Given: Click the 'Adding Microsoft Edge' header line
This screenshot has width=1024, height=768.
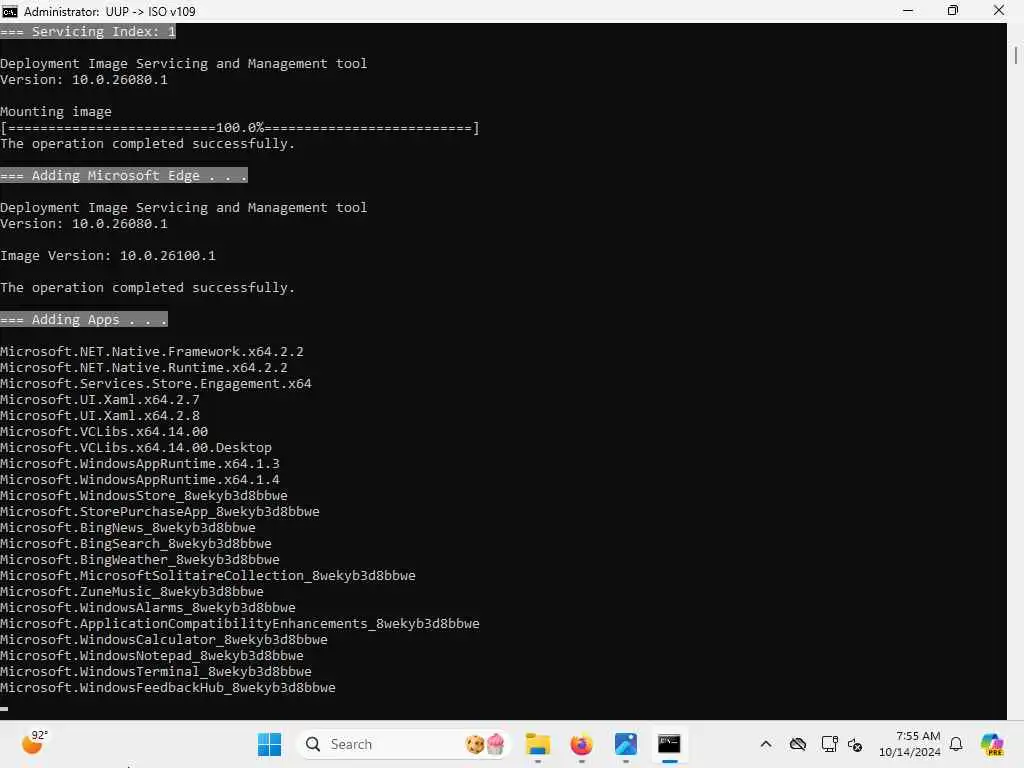Looking at the screenshot, I should coord(124,175).
